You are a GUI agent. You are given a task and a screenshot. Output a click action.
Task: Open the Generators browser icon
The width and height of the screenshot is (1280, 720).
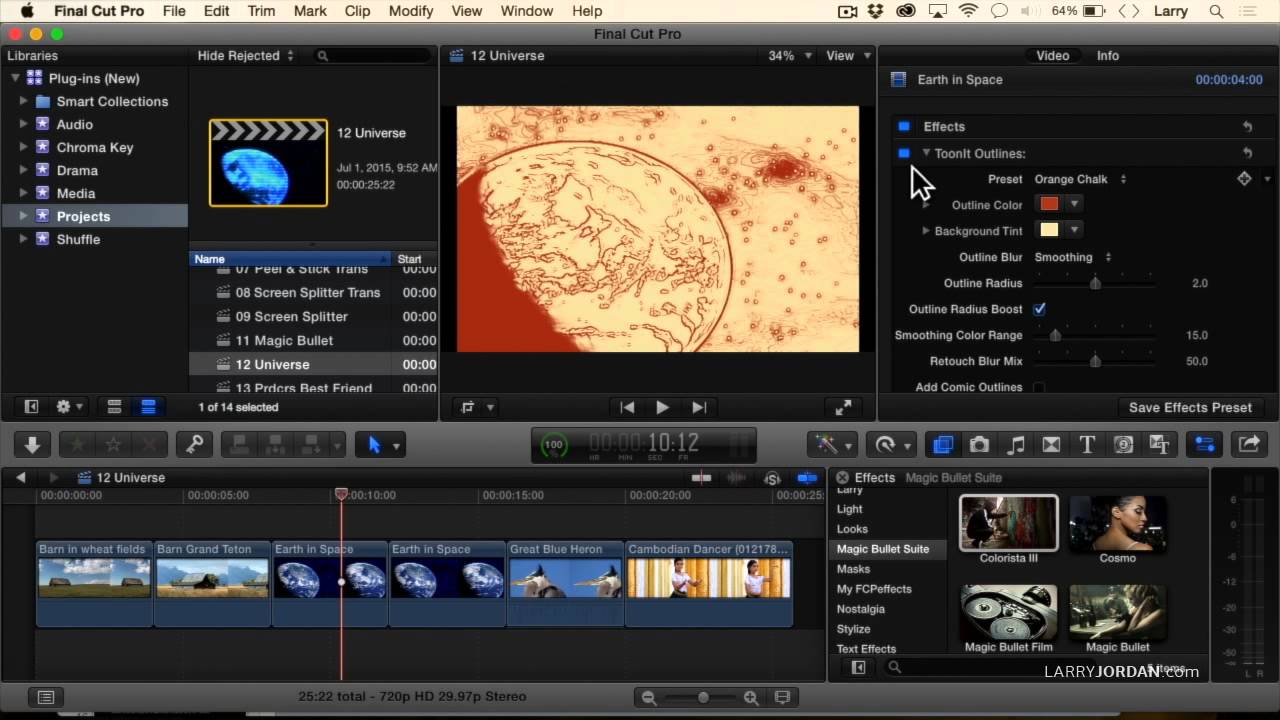click(x=1123, y=445)
